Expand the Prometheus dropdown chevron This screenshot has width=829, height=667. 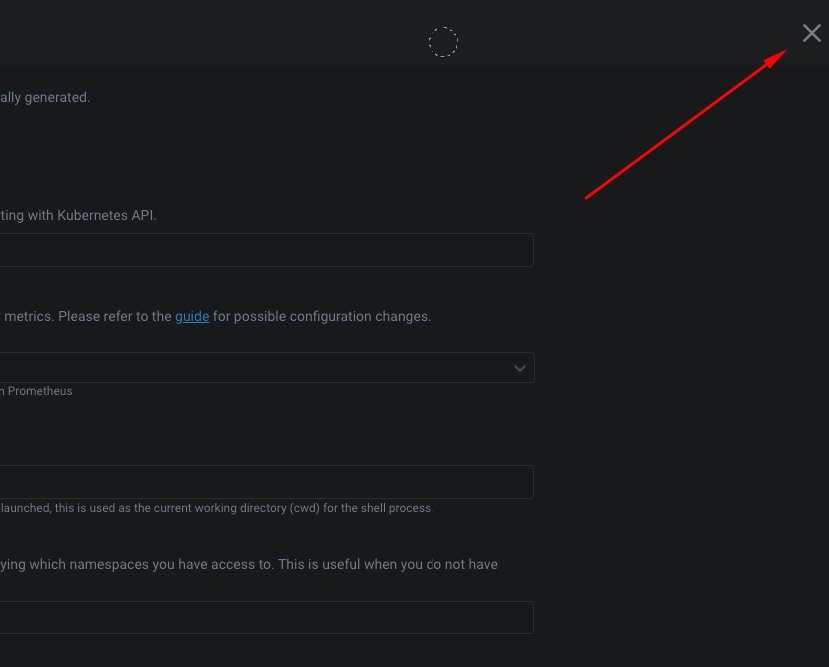click(520, 368)
